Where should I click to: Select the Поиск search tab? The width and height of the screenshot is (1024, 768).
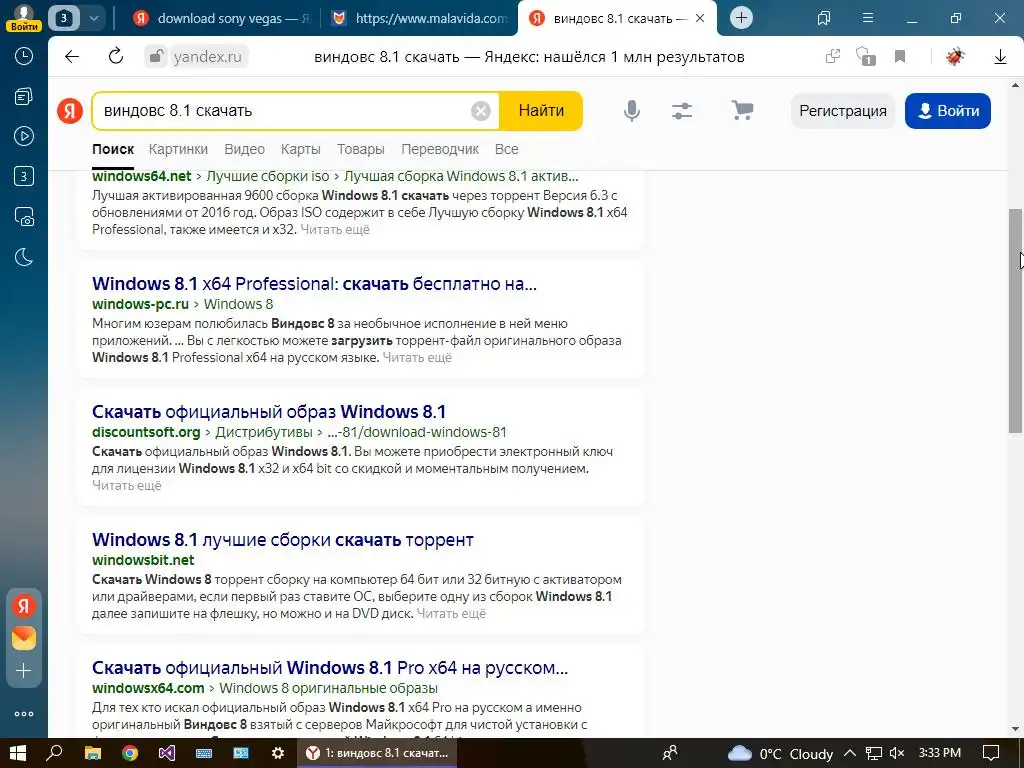[113, 150]
